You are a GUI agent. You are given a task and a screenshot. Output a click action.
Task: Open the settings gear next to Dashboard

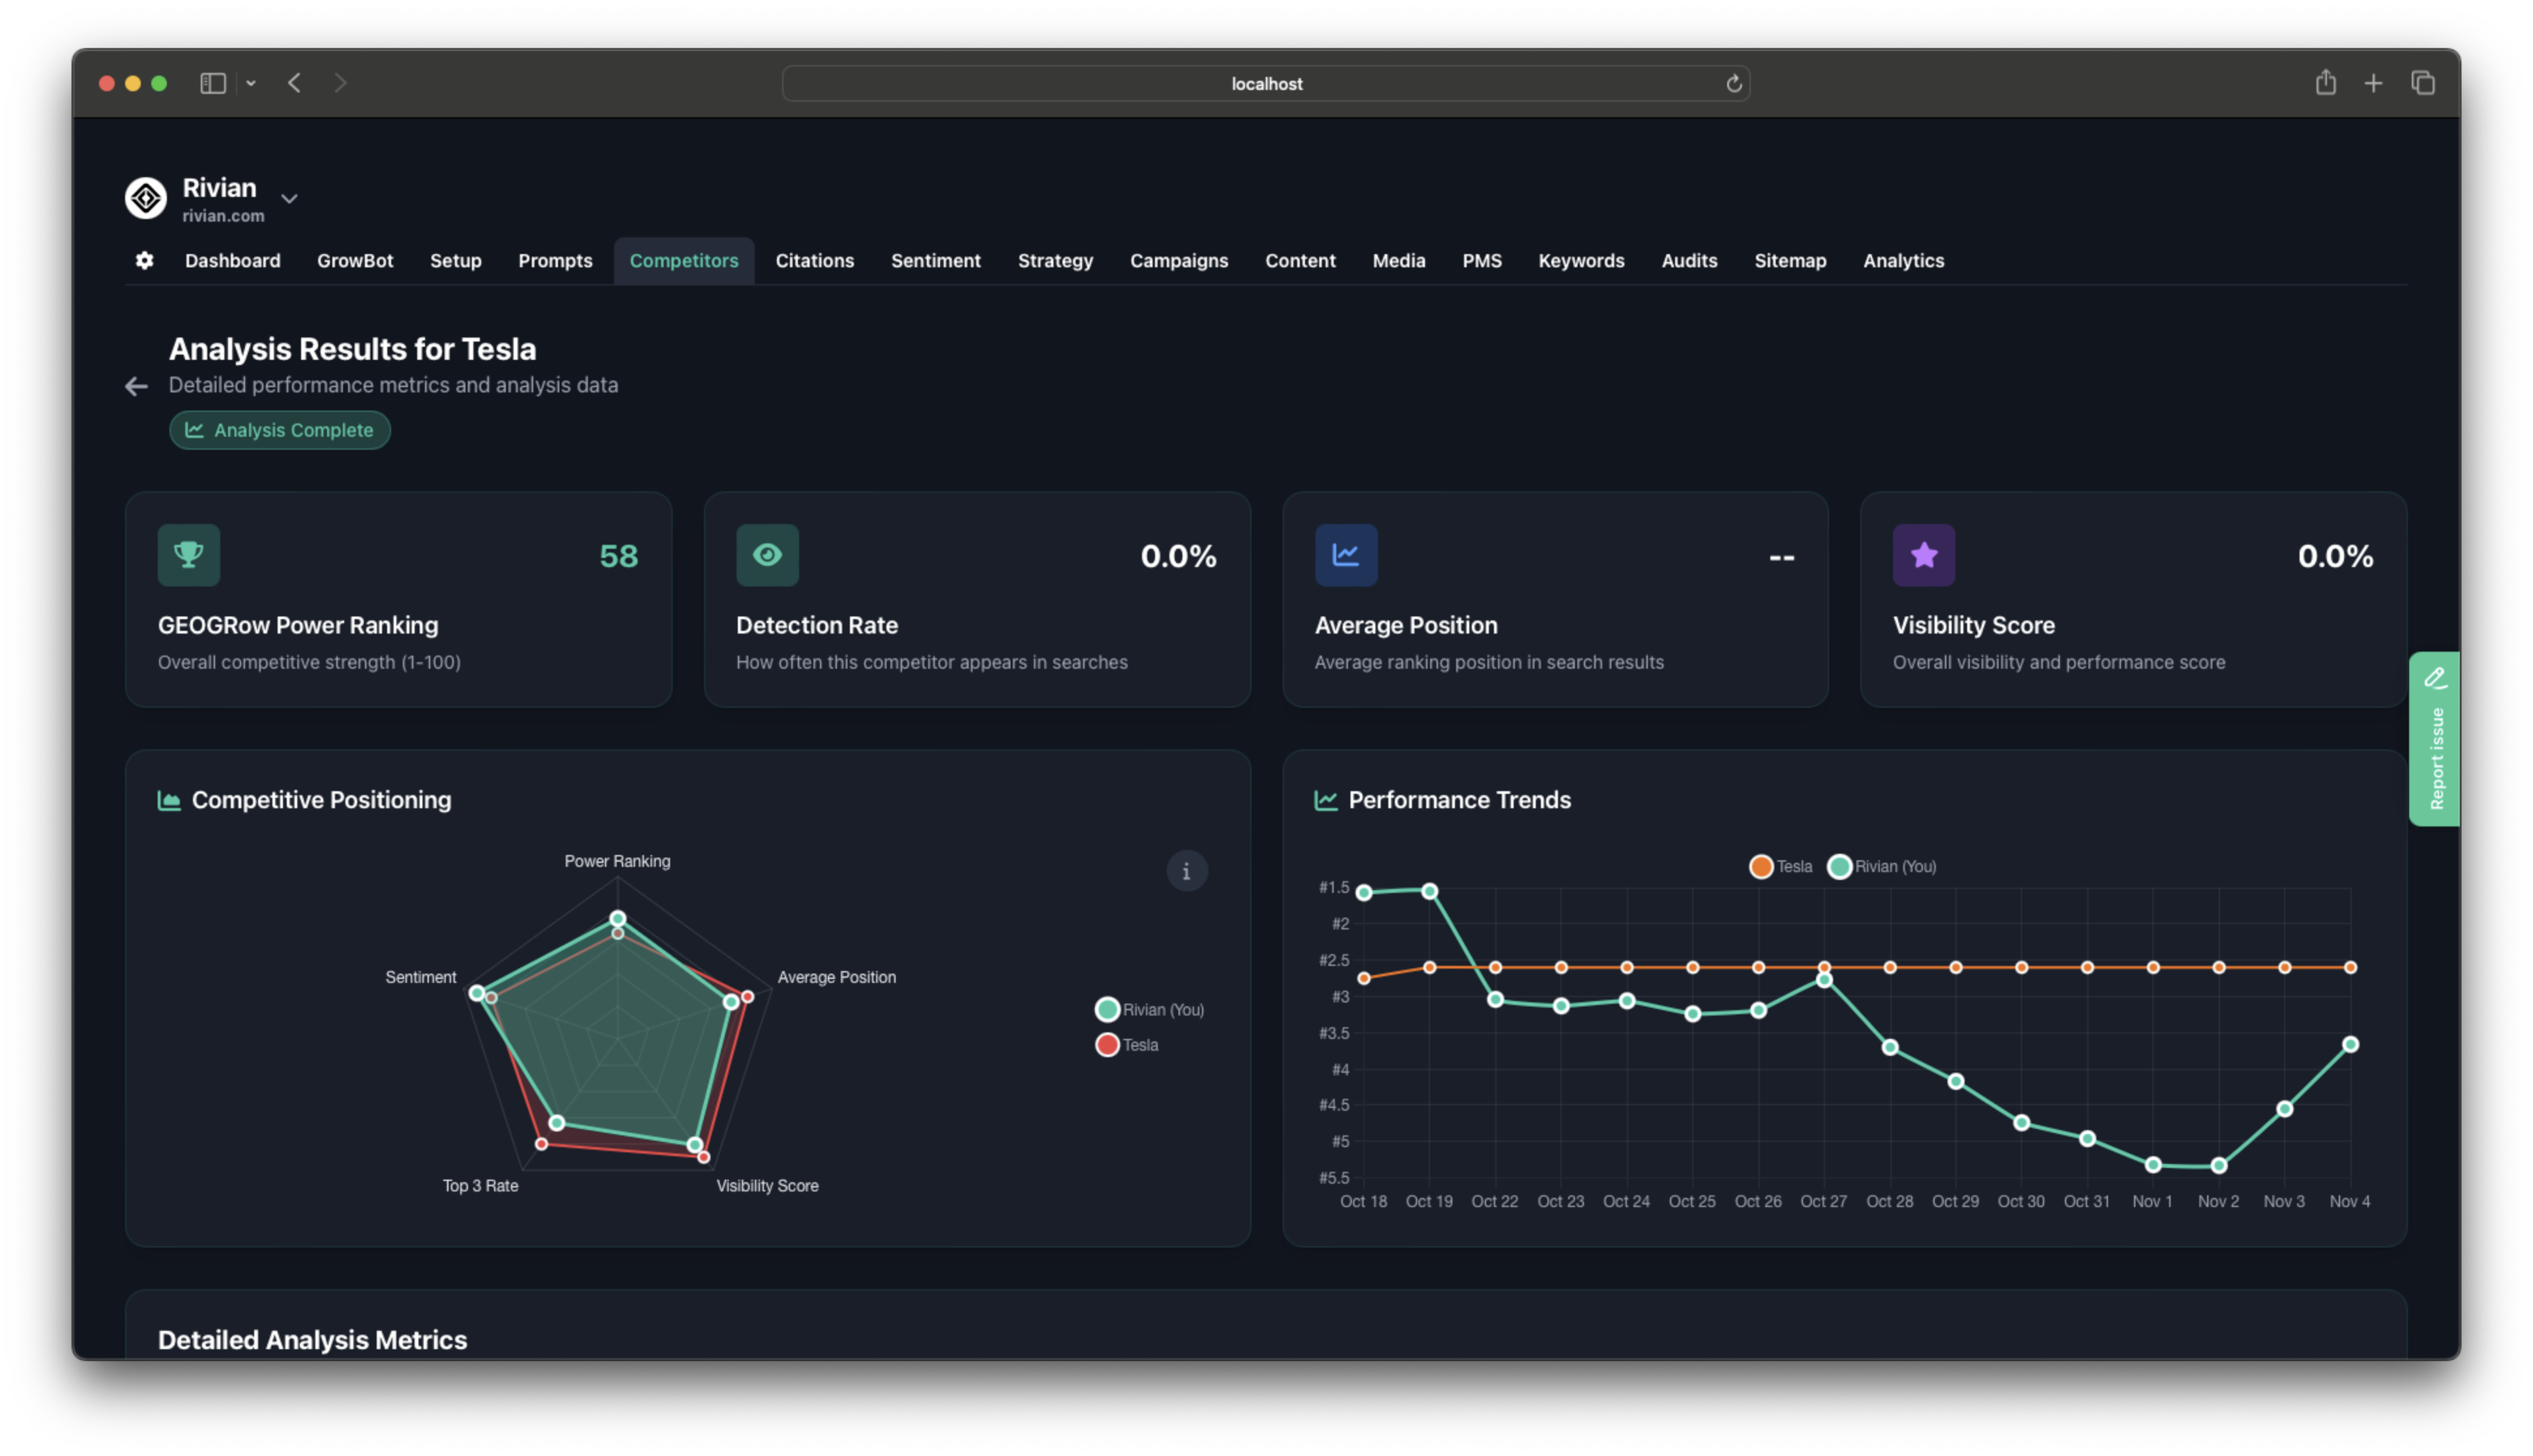(144, 261)
